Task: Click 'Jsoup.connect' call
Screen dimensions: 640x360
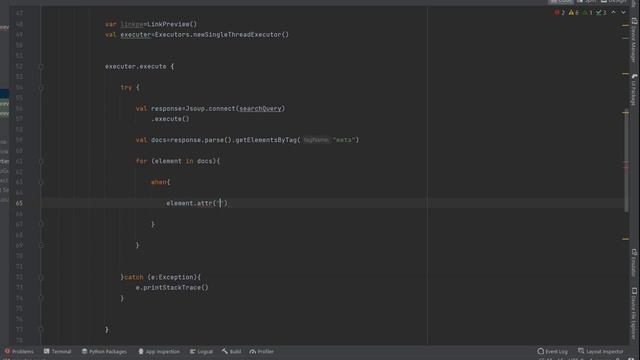Action: (210, 109)
